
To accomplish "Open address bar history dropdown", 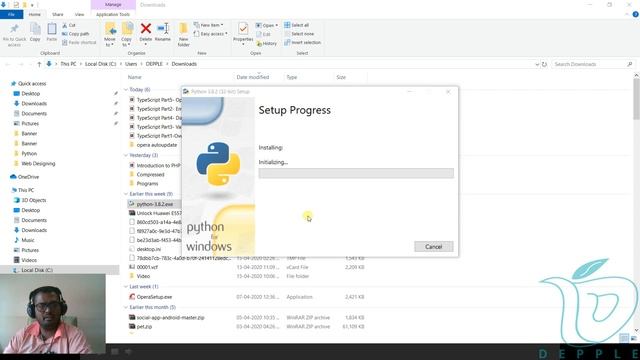I will 537,64.
